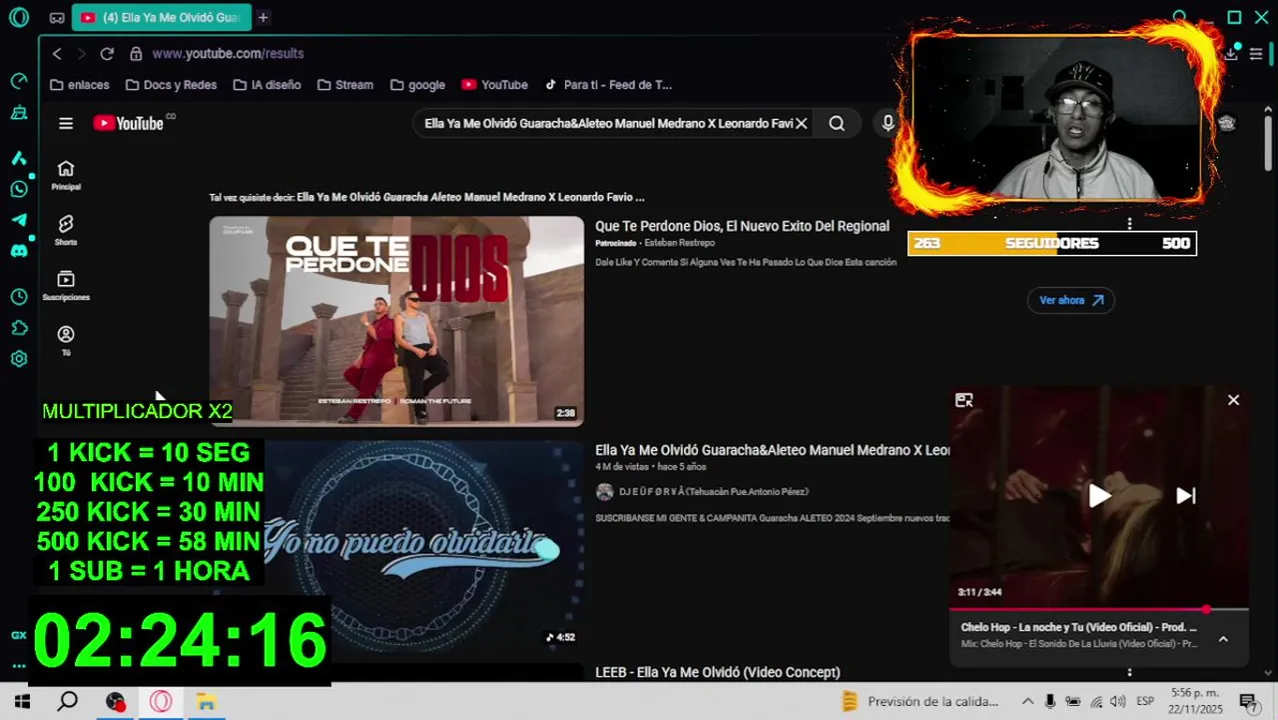Reload the YouTube results page
The image size is (1278, 720).
pyautogui.click(x=107, y=53)
